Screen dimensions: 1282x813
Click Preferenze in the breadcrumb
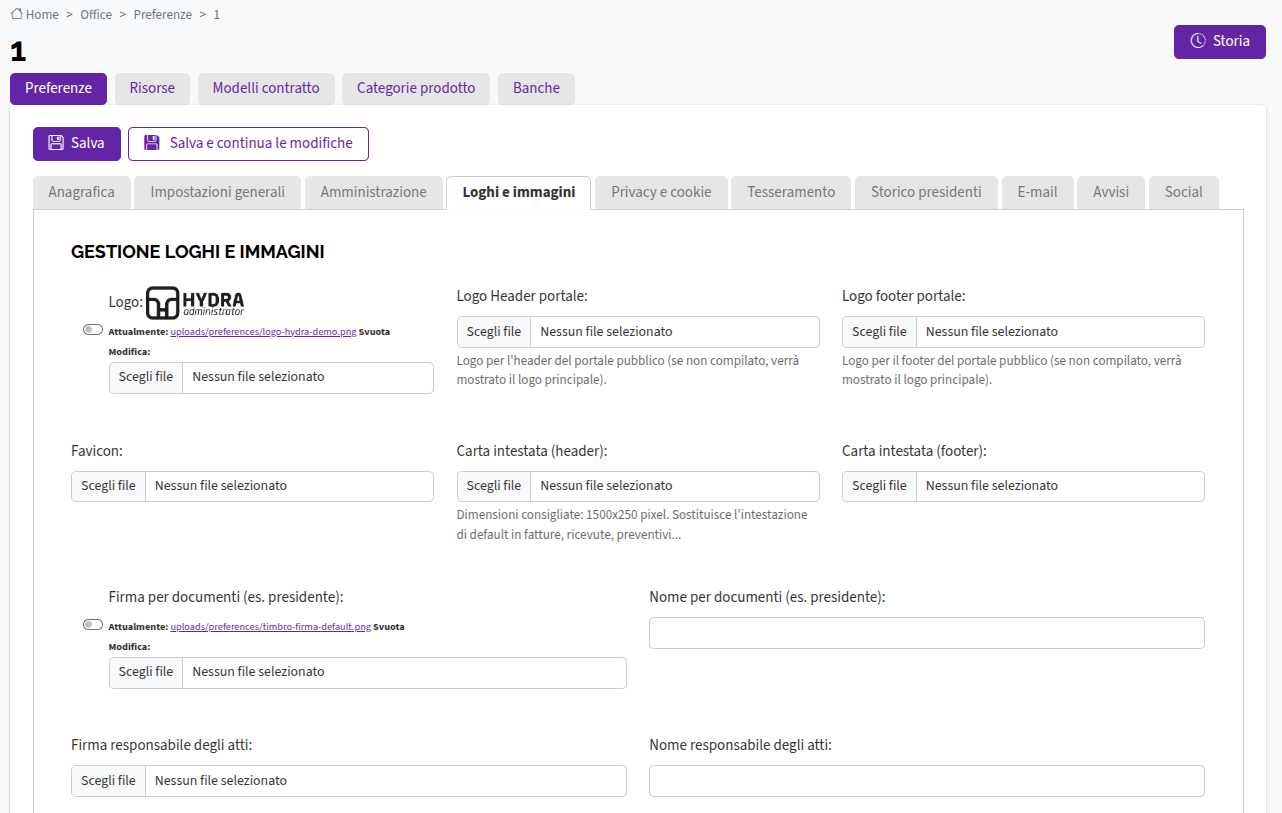pyautogui.click(x=162, y=15)
